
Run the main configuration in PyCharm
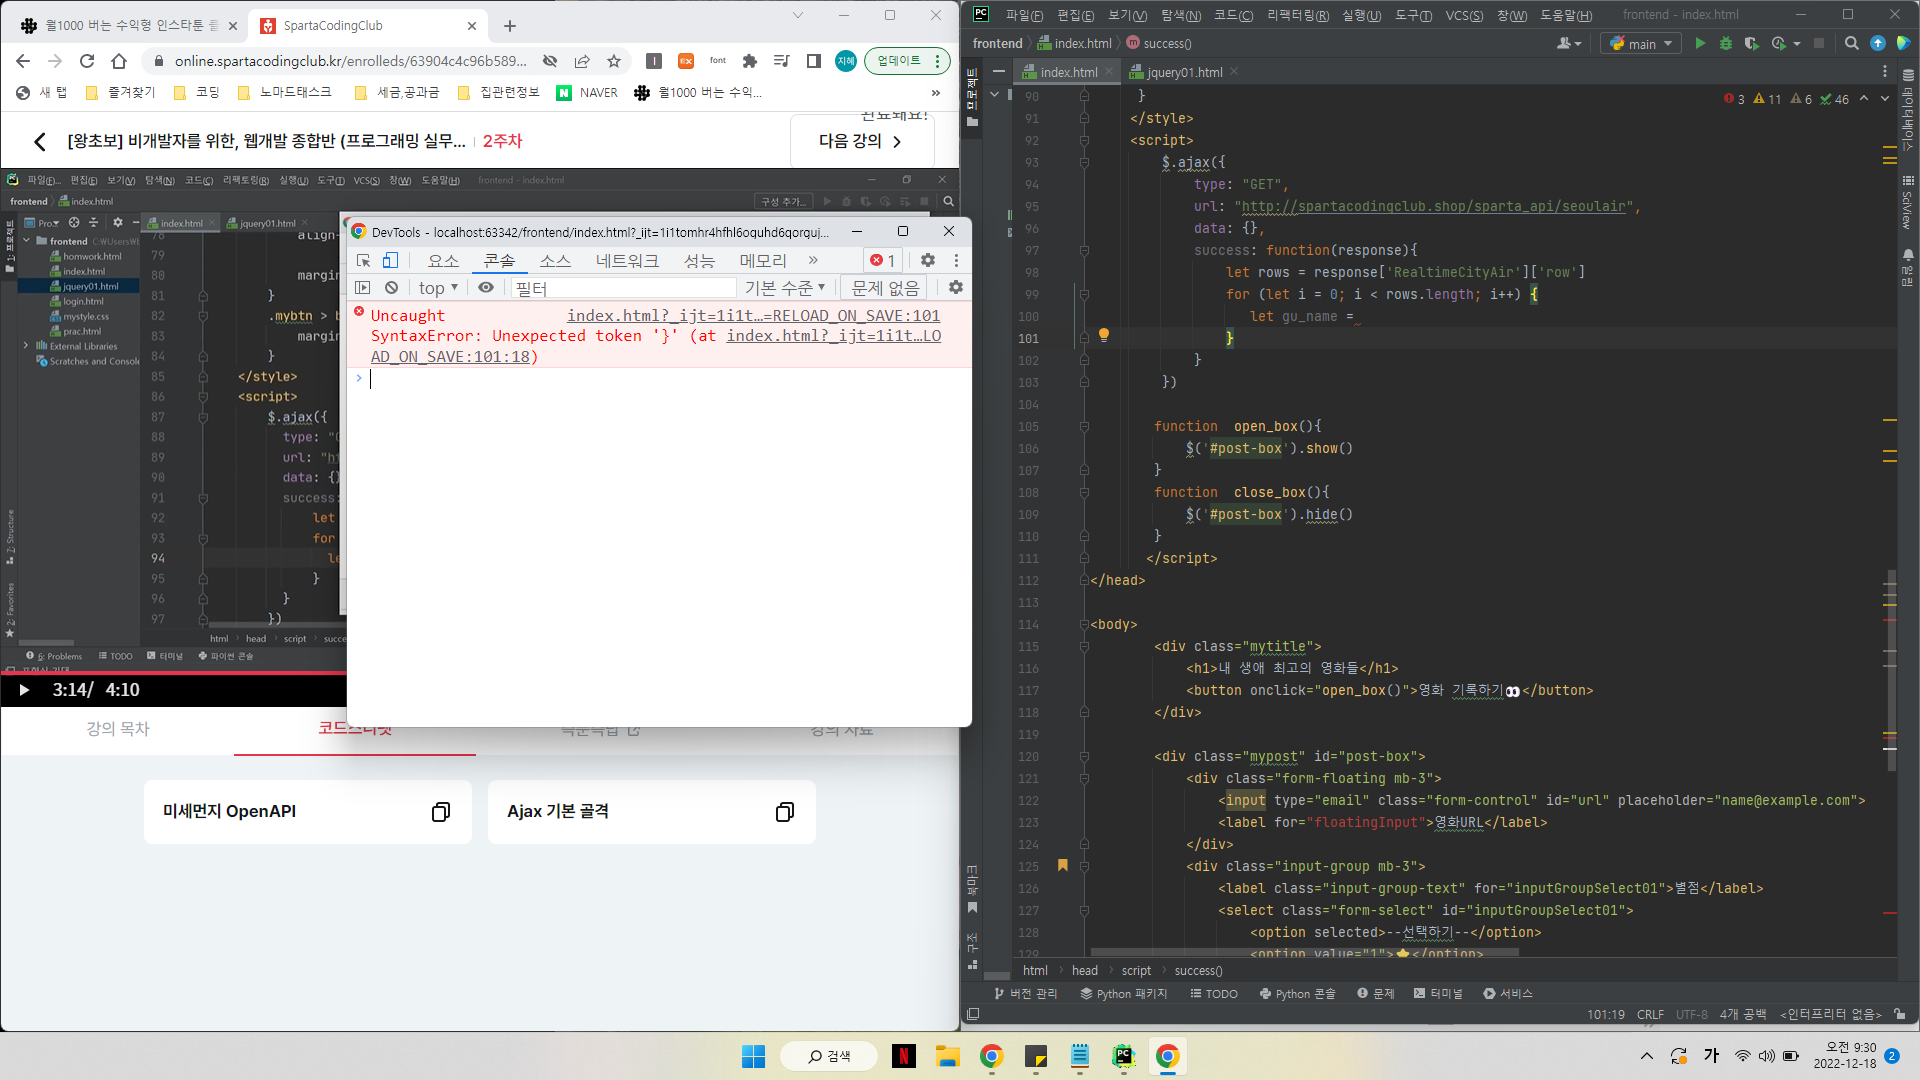[x=1699, y=43]
